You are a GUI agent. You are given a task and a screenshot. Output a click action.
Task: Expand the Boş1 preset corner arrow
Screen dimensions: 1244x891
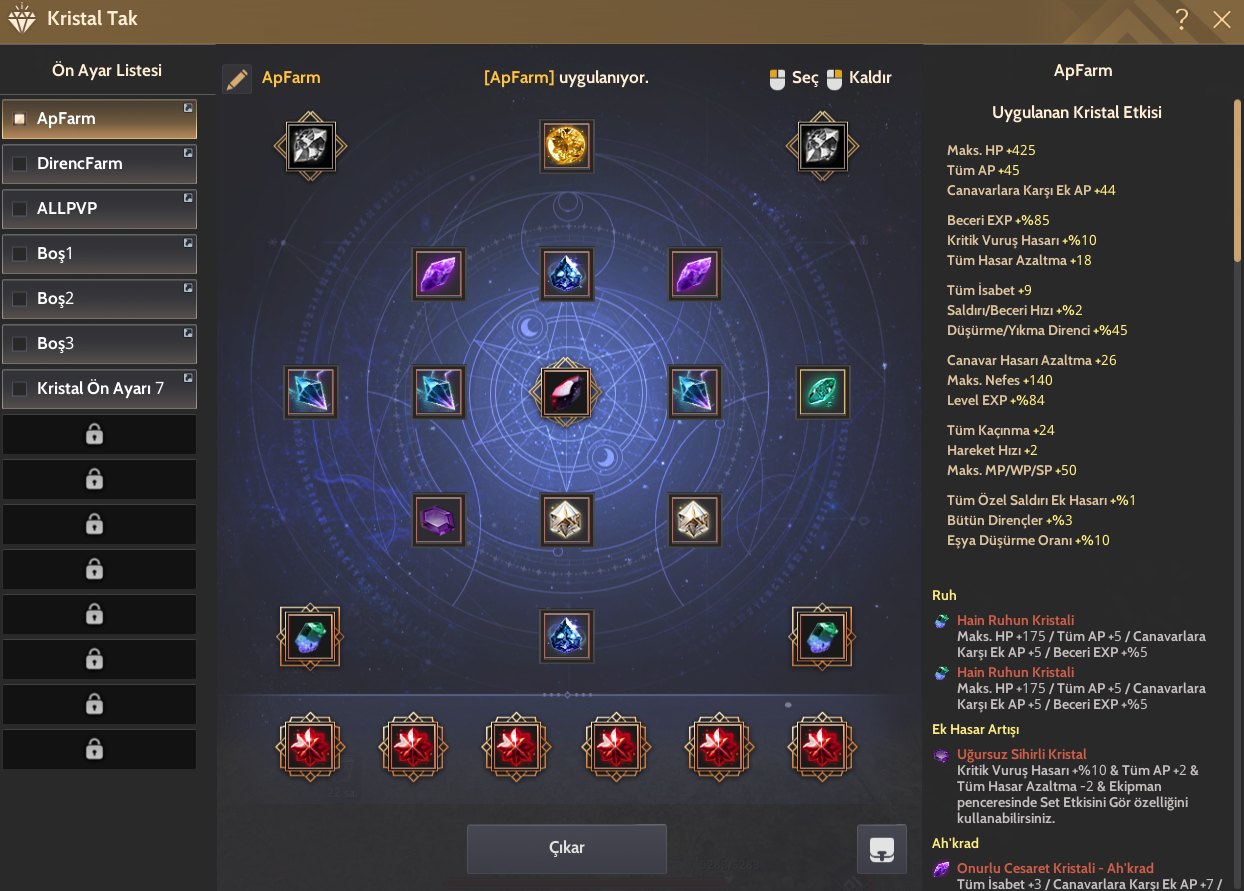coord(188,242)
